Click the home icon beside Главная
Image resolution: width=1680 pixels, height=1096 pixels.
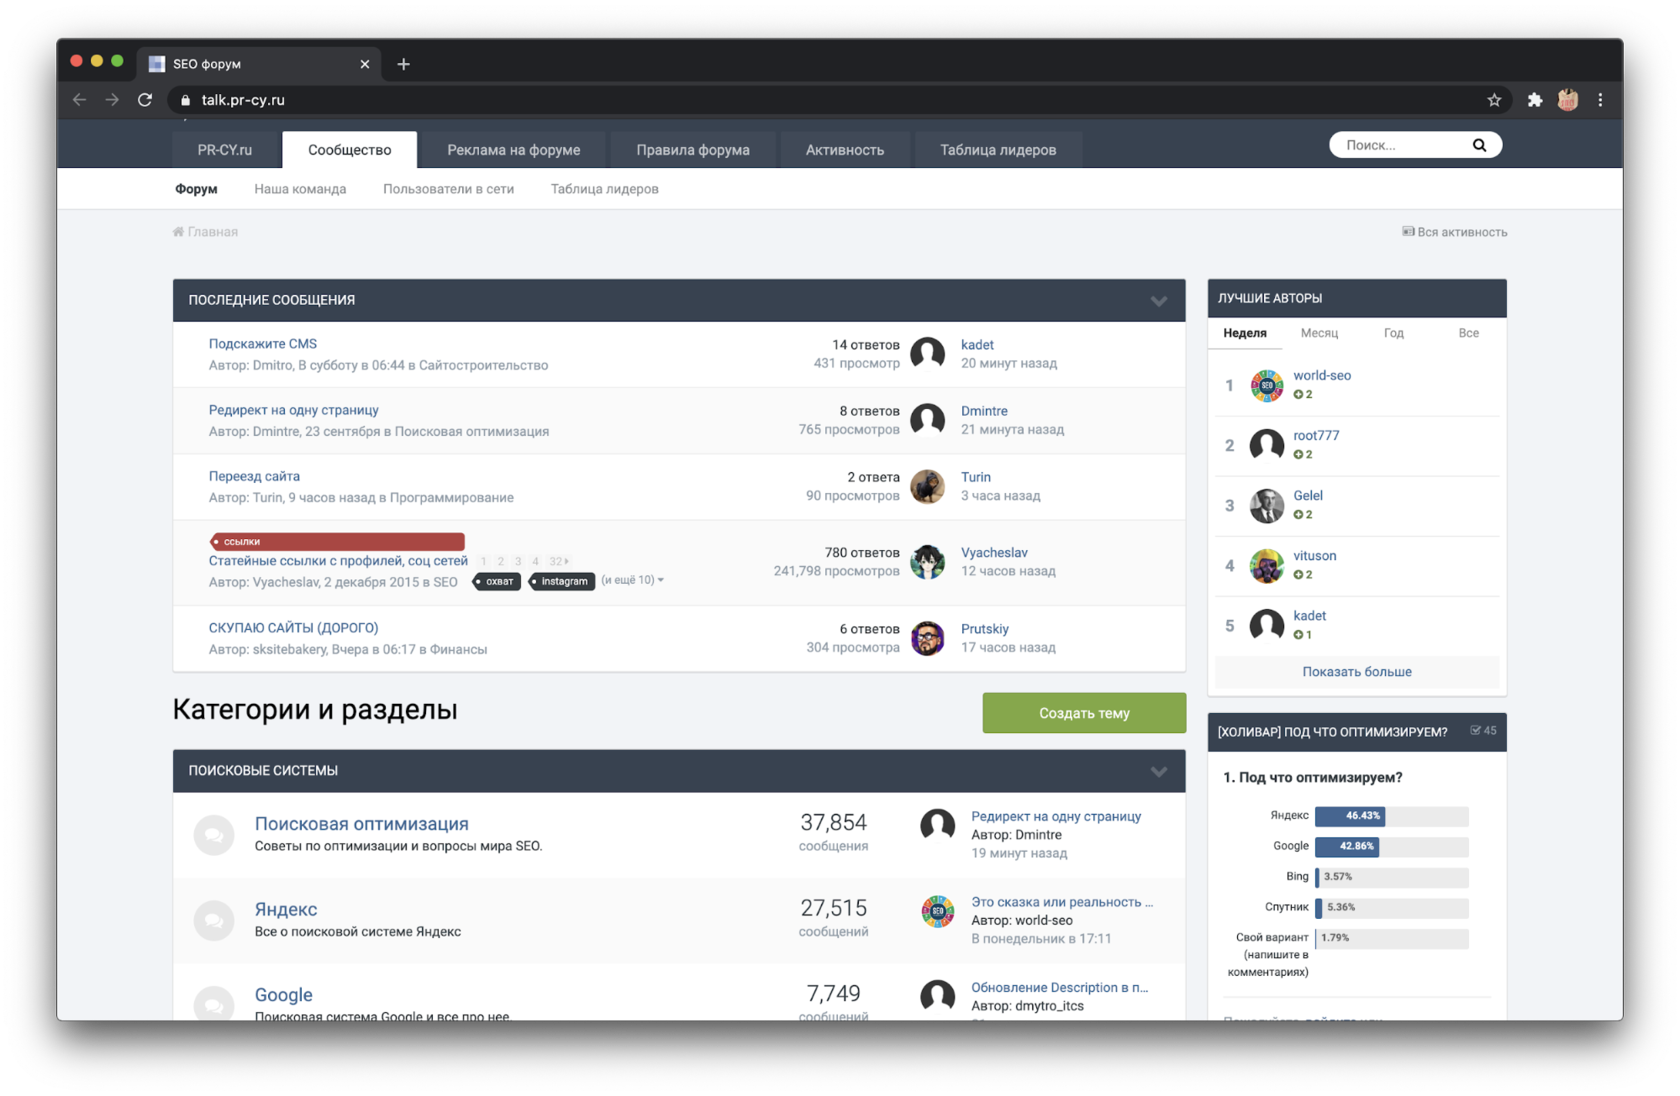tap(178, 232)
